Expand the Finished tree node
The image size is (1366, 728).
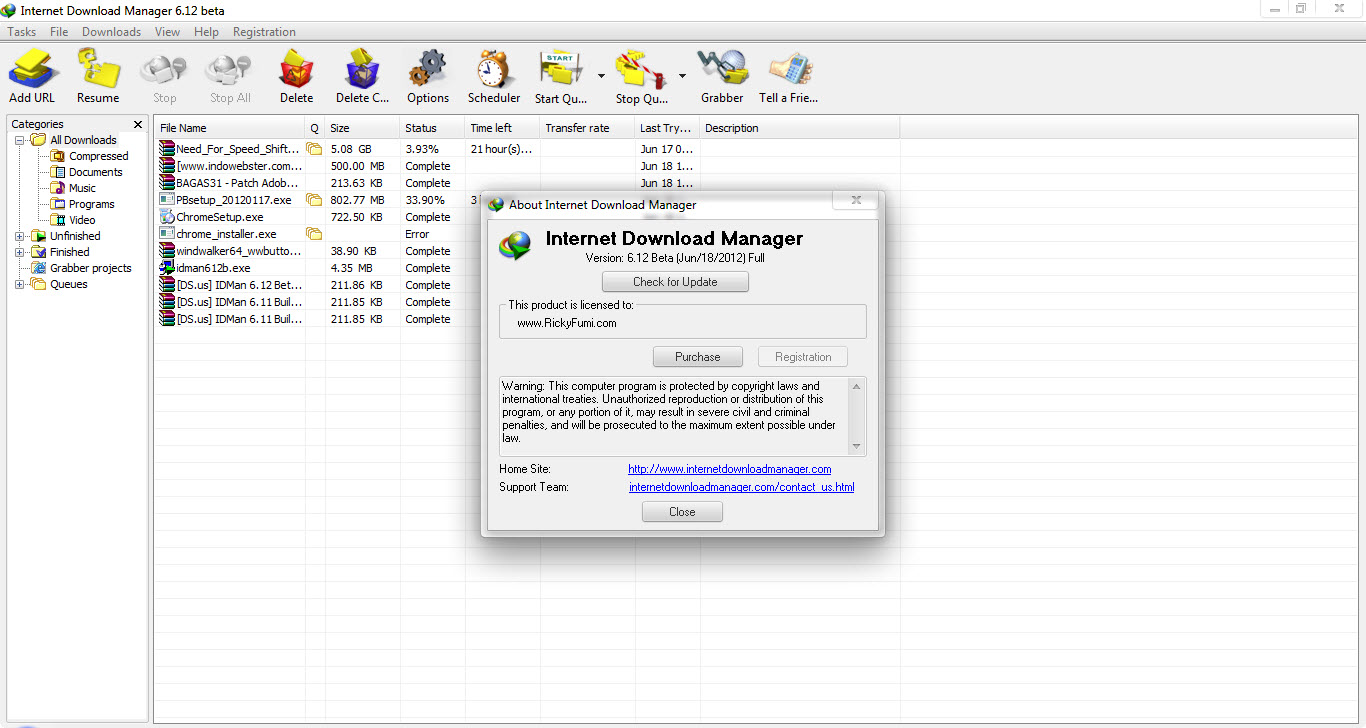coord(20,252)
